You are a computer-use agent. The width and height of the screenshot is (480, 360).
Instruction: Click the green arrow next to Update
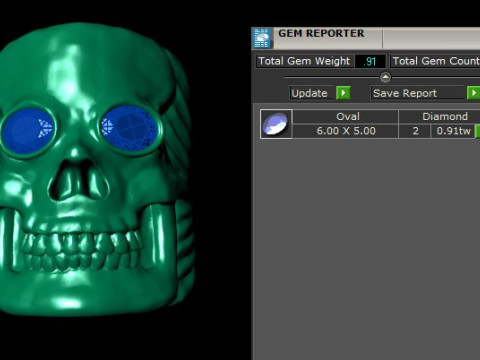[343, 93]
